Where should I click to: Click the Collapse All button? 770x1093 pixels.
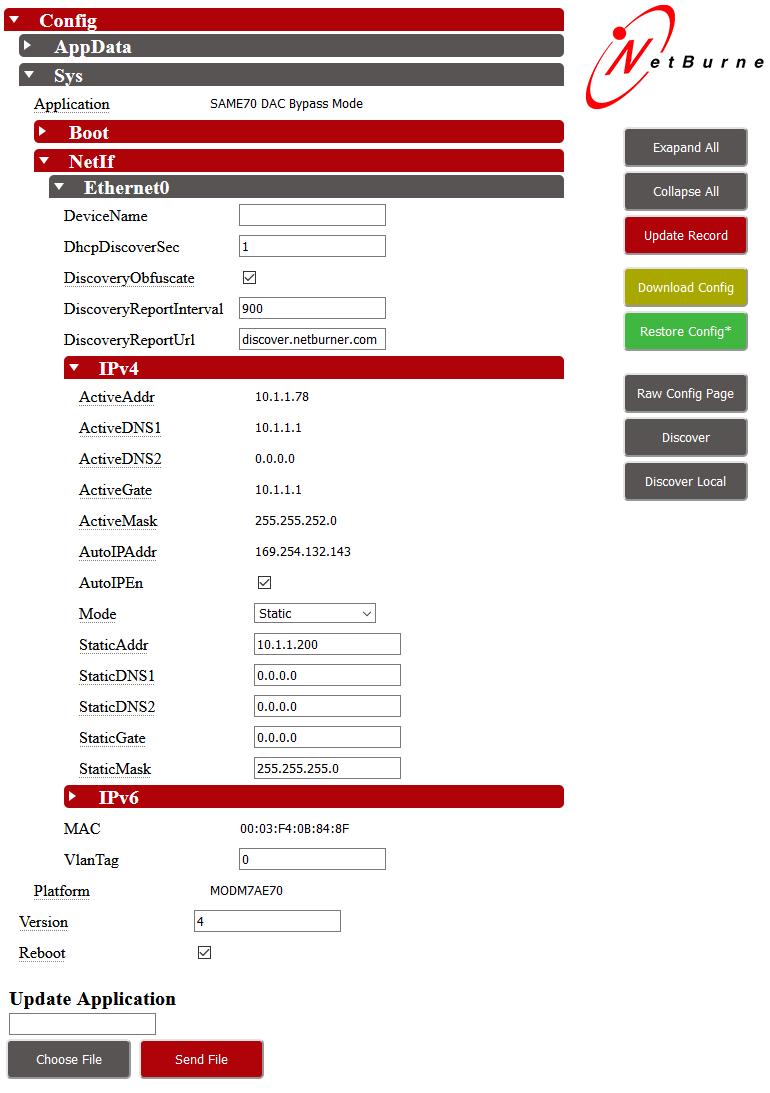point(686,192)
